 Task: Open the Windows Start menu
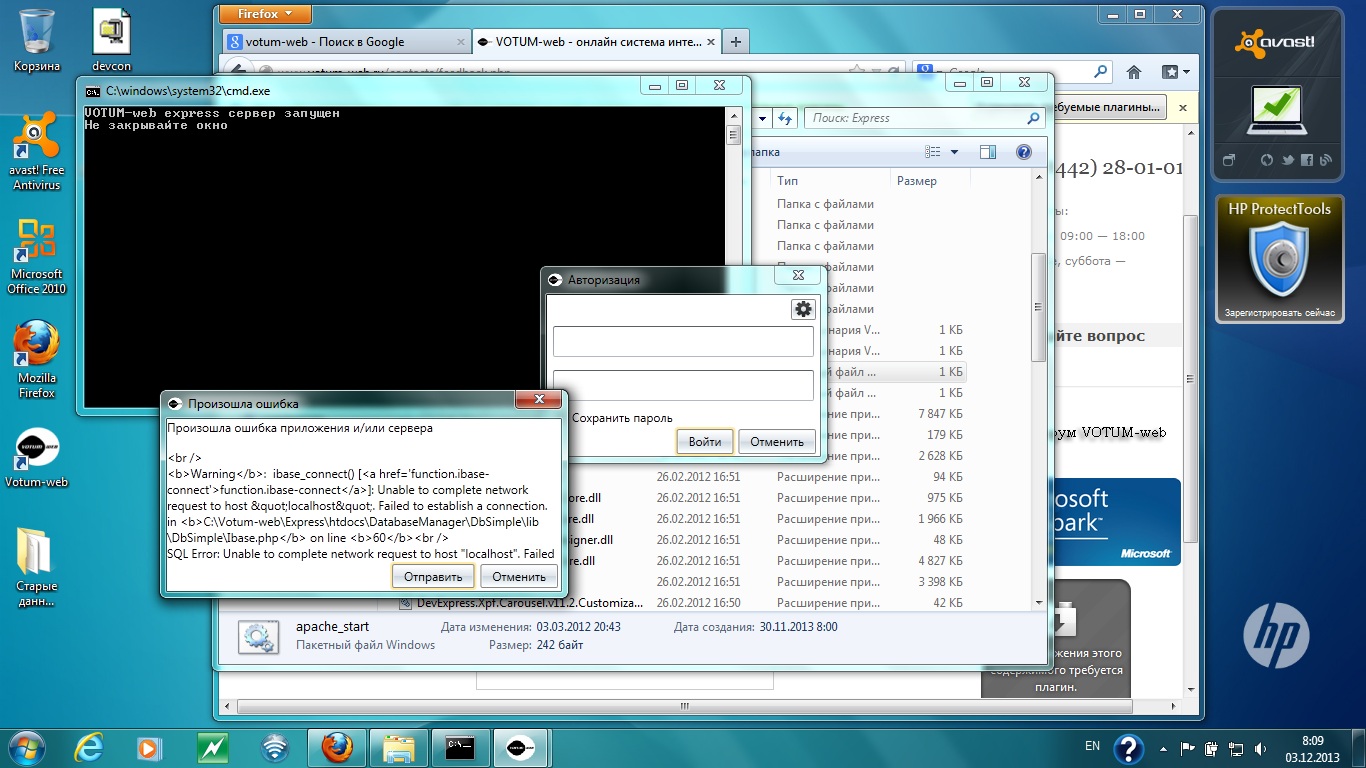26,747
